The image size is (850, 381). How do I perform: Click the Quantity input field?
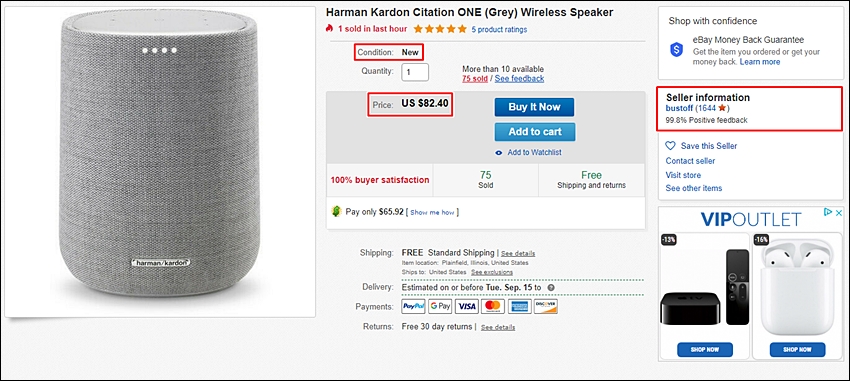(x=415, y=72)
